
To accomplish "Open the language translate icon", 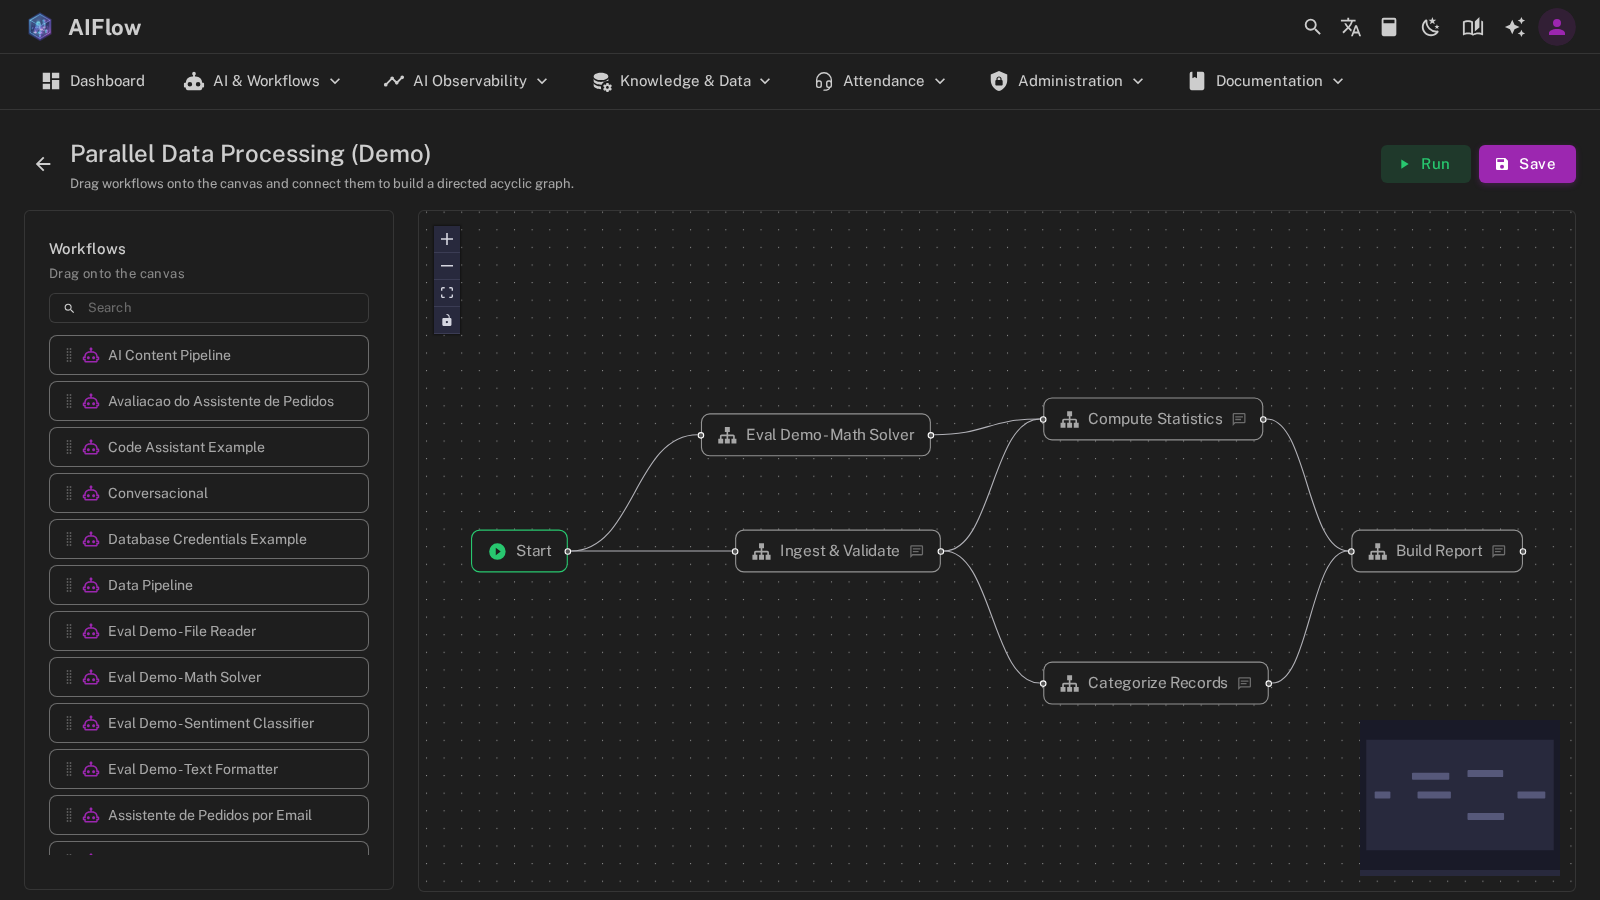I will [x=1351, y=27].
